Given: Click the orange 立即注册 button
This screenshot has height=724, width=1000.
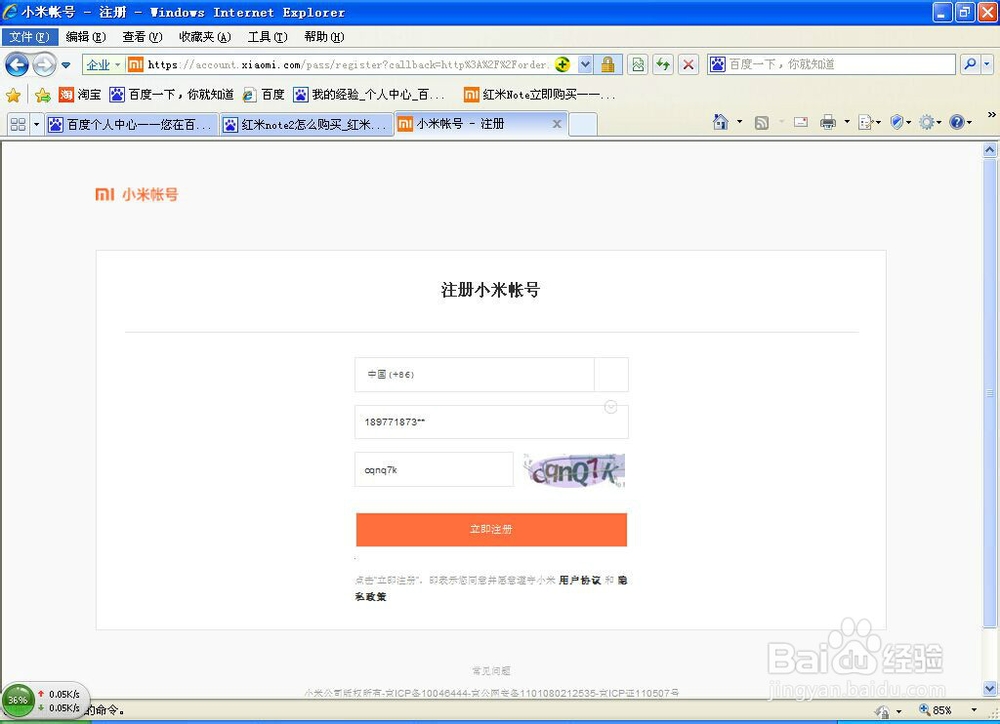Looking at the screenshot, I should (x=491, y=529).
